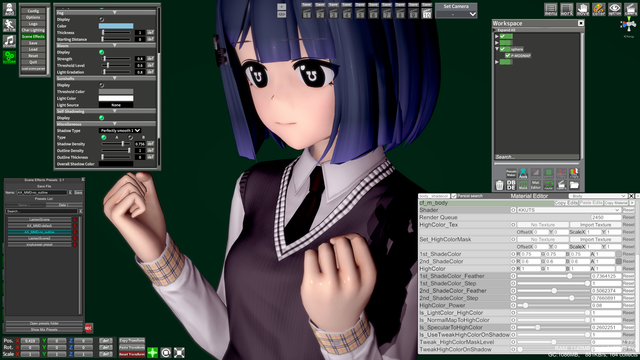Click the route arrow icon in Workspace
The image size is (640, 360).
(549, 185)
